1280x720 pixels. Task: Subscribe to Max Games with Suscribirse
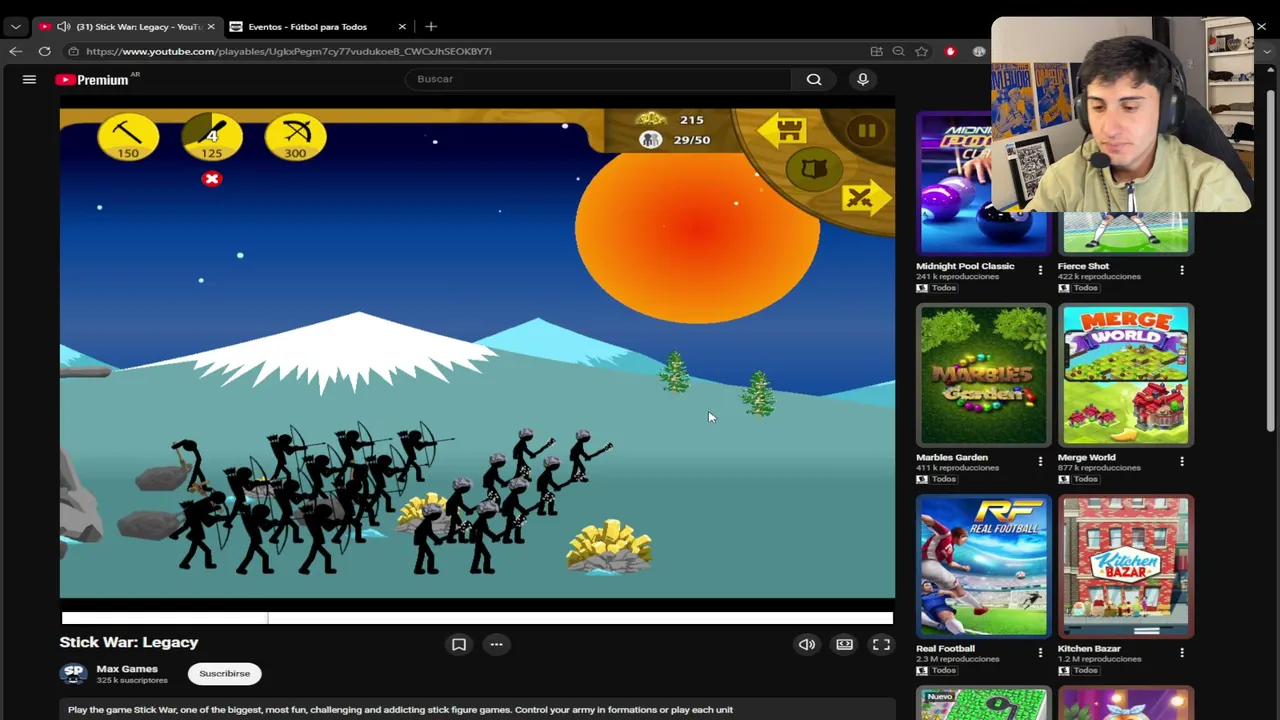[224, 674]
